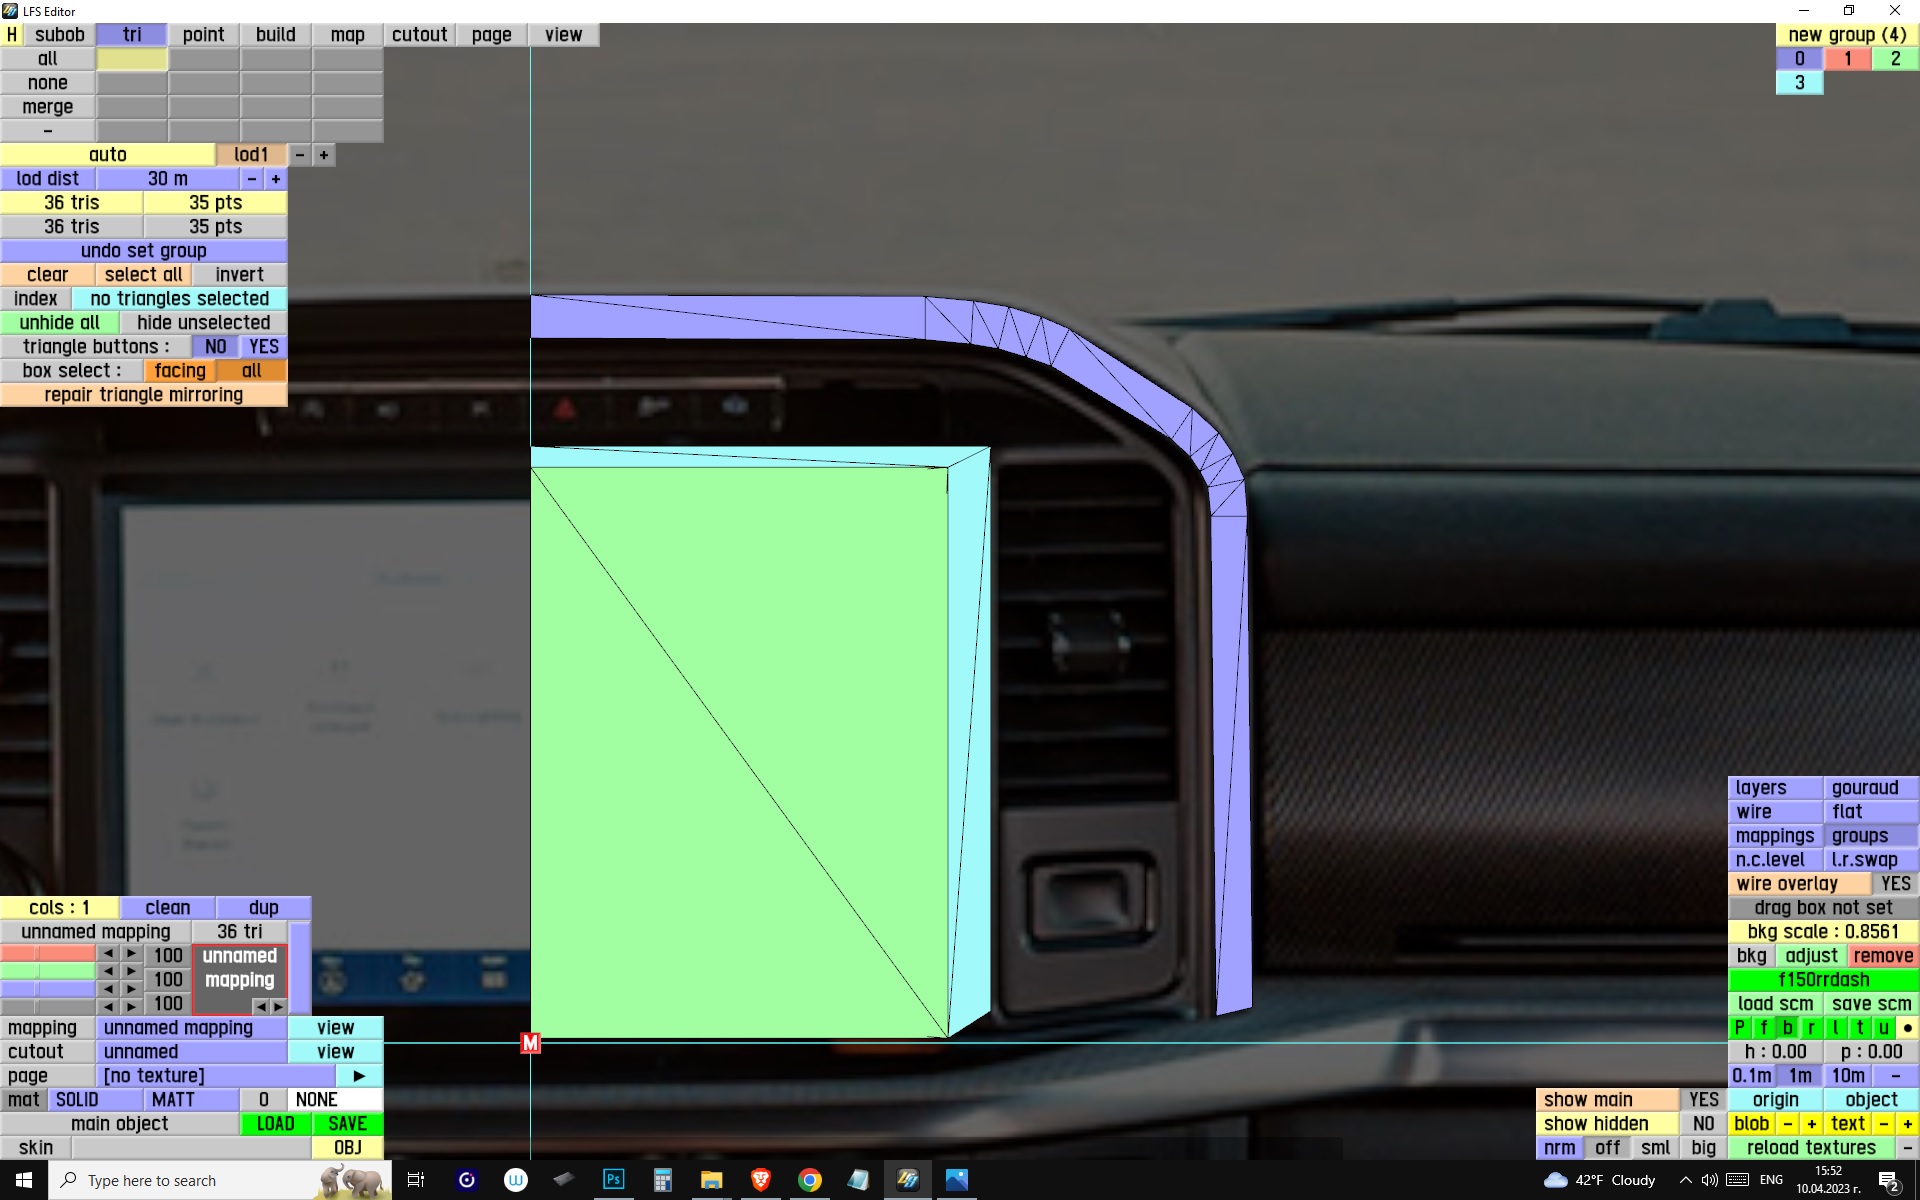Switch to the point tab

click(203, 35)
